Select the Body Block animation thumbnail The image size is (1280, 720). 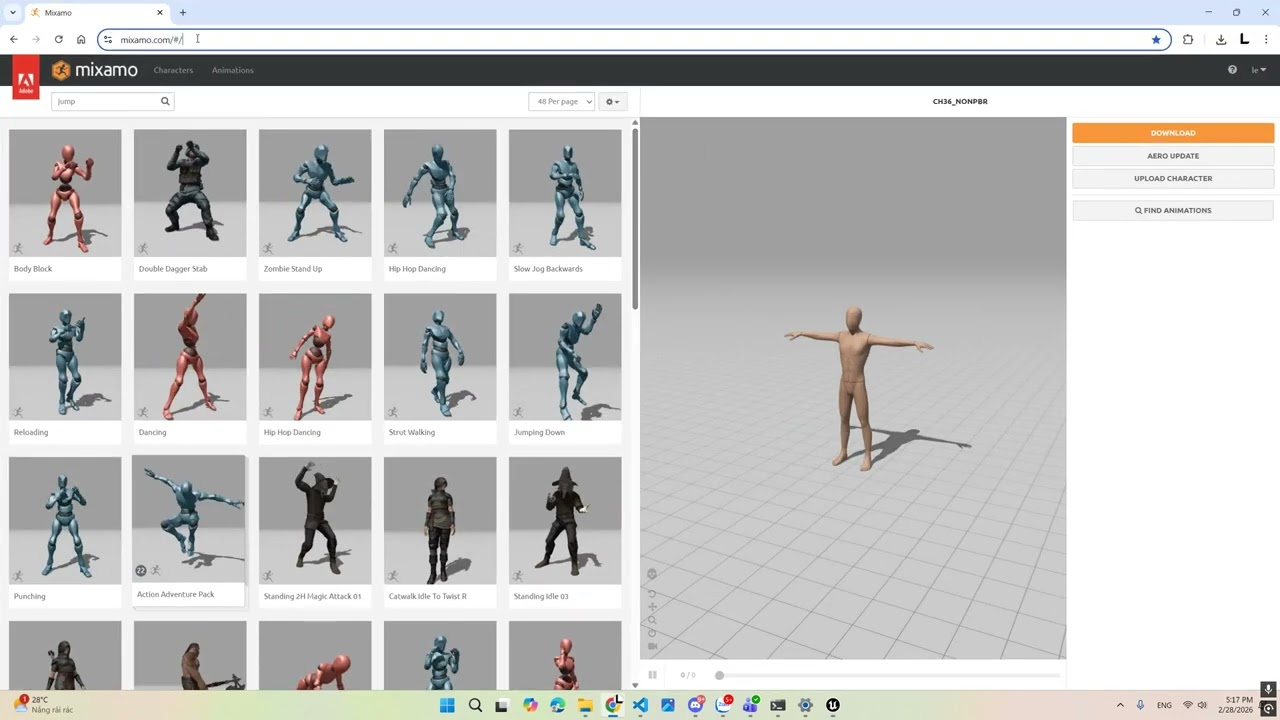point(65,192)
